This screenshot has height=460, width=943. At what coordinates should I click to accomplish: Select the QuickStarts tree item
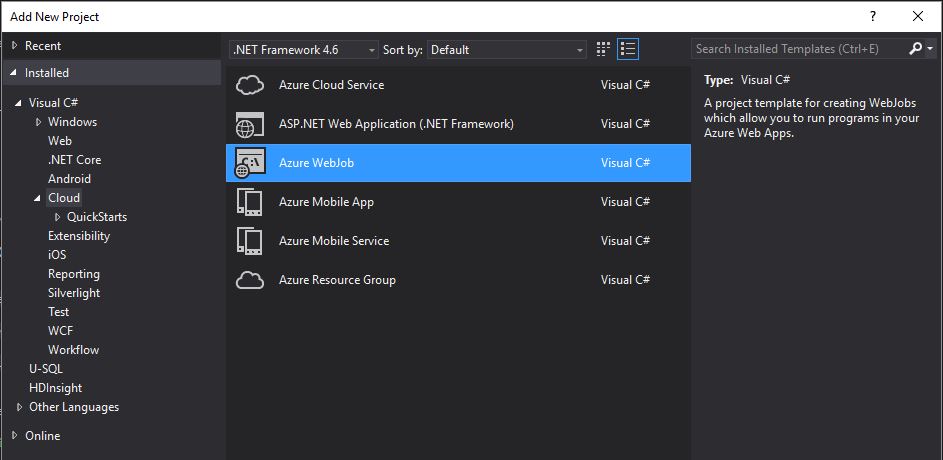click(97, 216)
